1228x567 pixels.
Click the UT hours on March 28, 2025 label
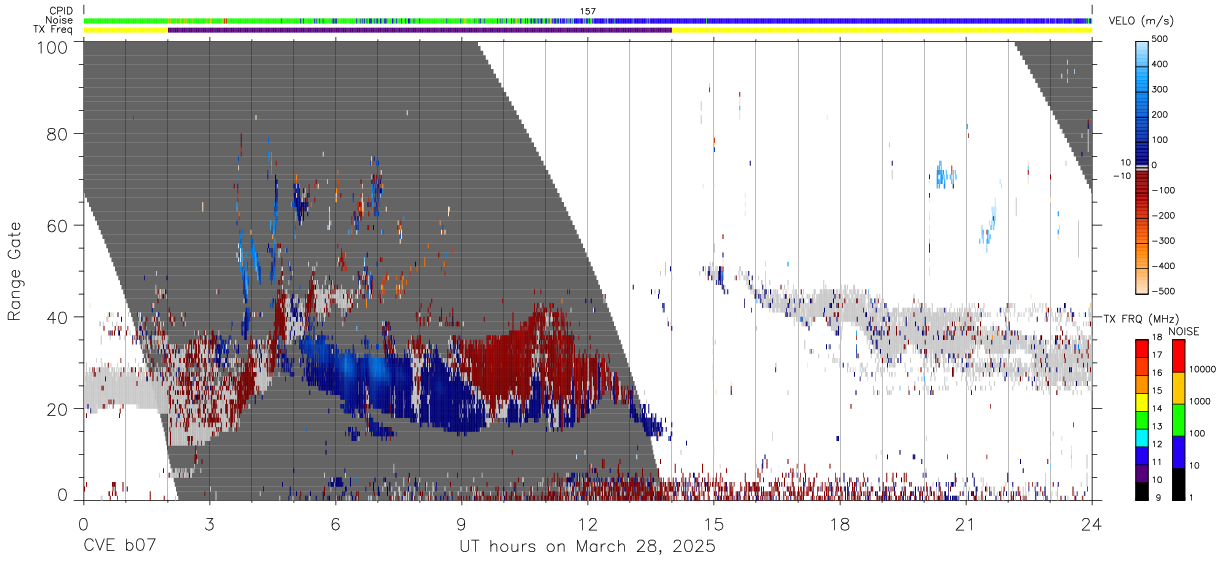587,547
